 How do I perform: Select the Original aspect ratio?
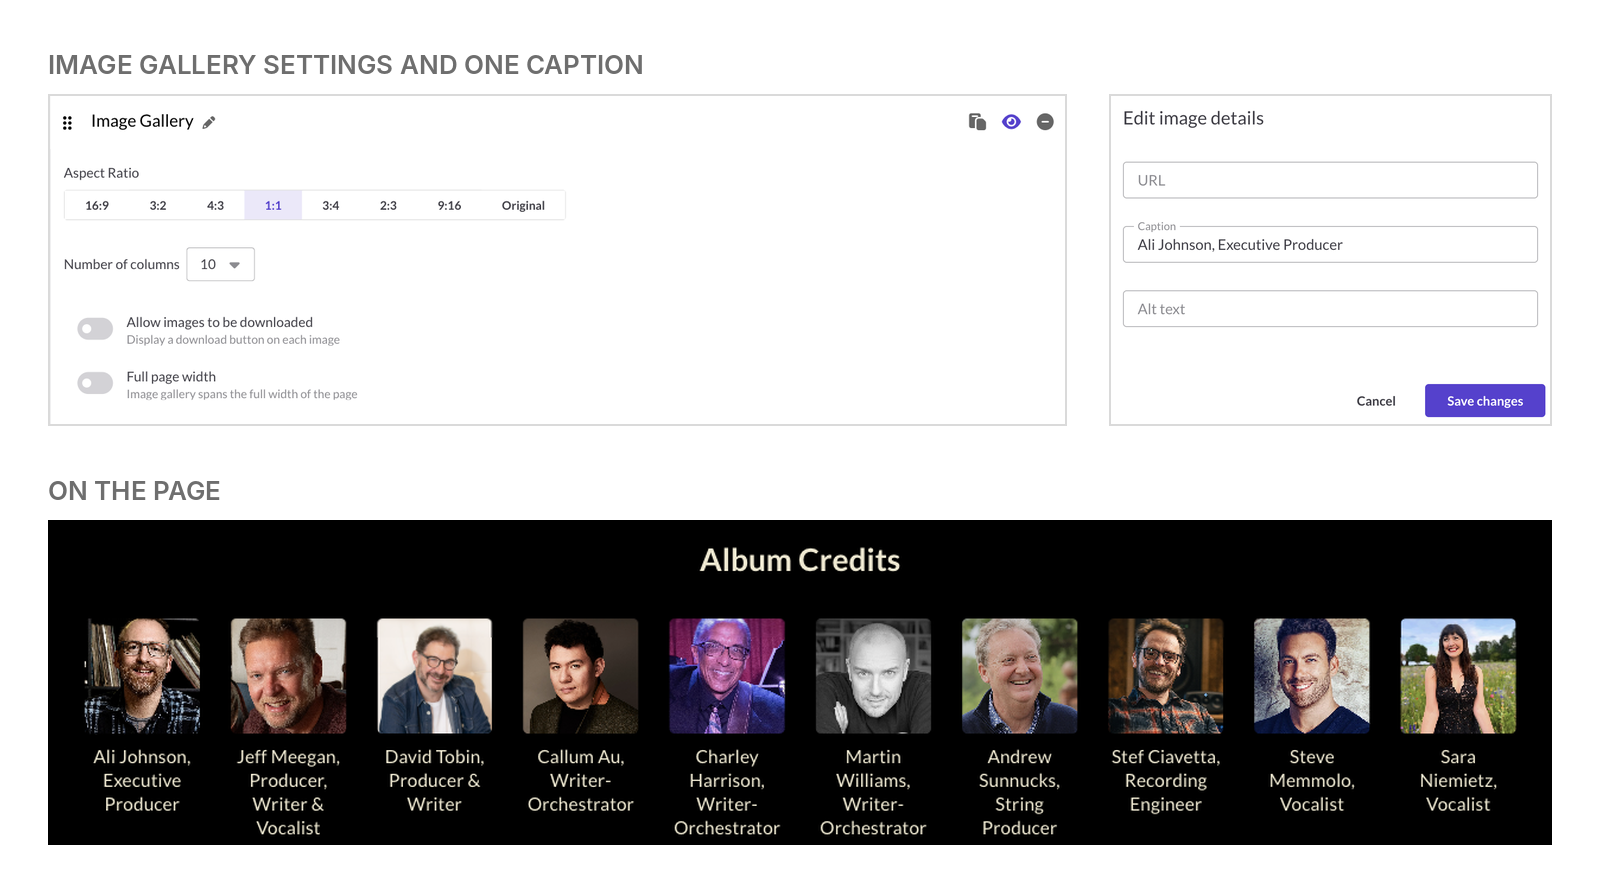tap(523, 205)
